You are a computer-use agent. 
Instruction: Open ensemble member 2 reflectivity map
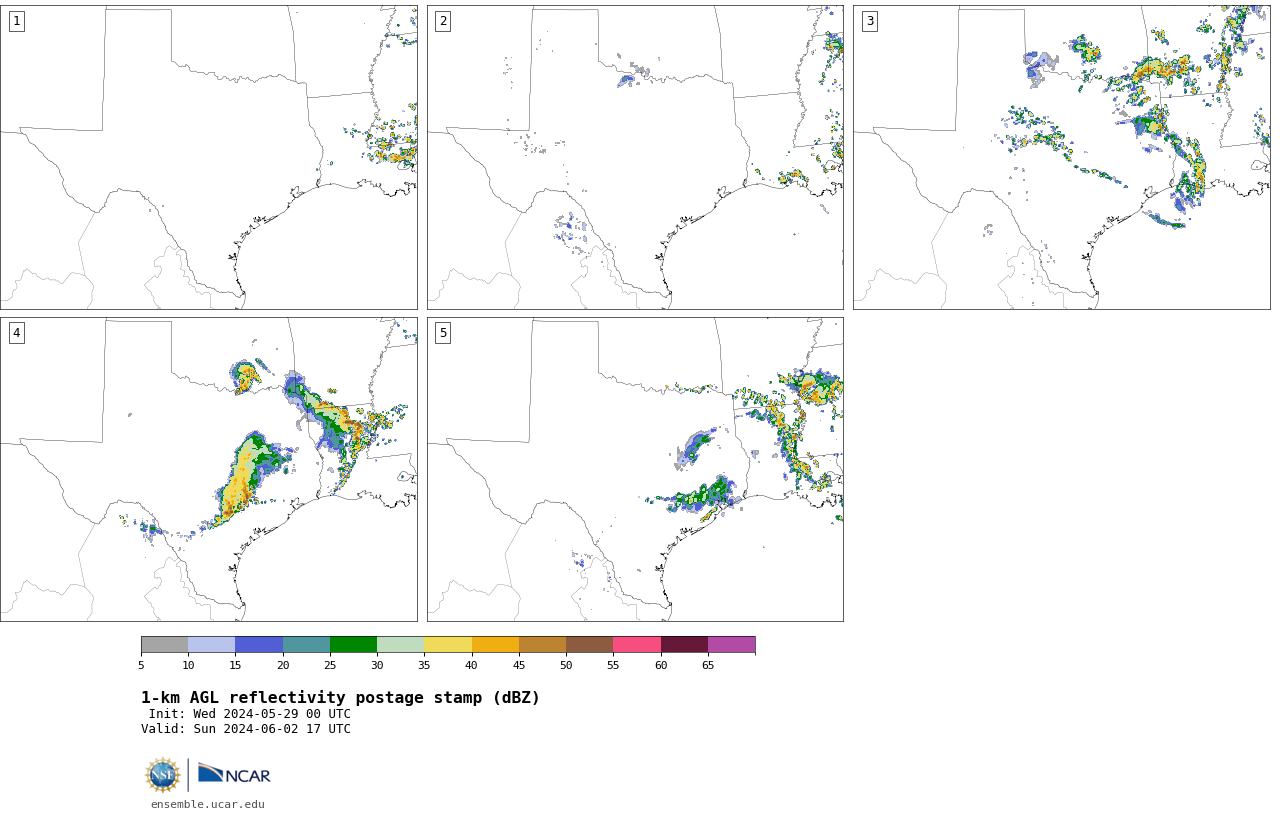pos(635,157)
